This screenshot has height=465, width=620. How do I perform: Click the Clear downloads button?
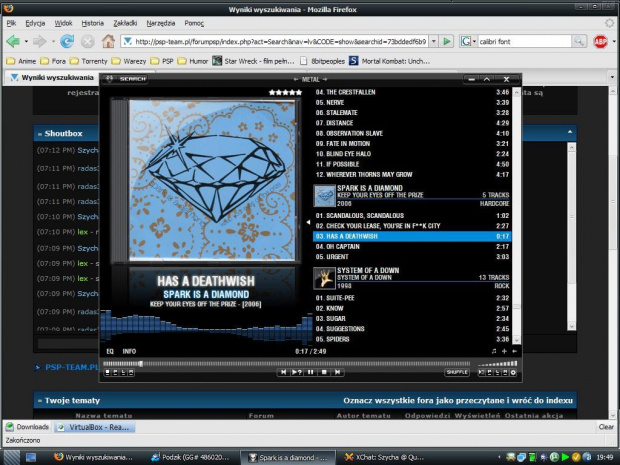click(606, 427)
